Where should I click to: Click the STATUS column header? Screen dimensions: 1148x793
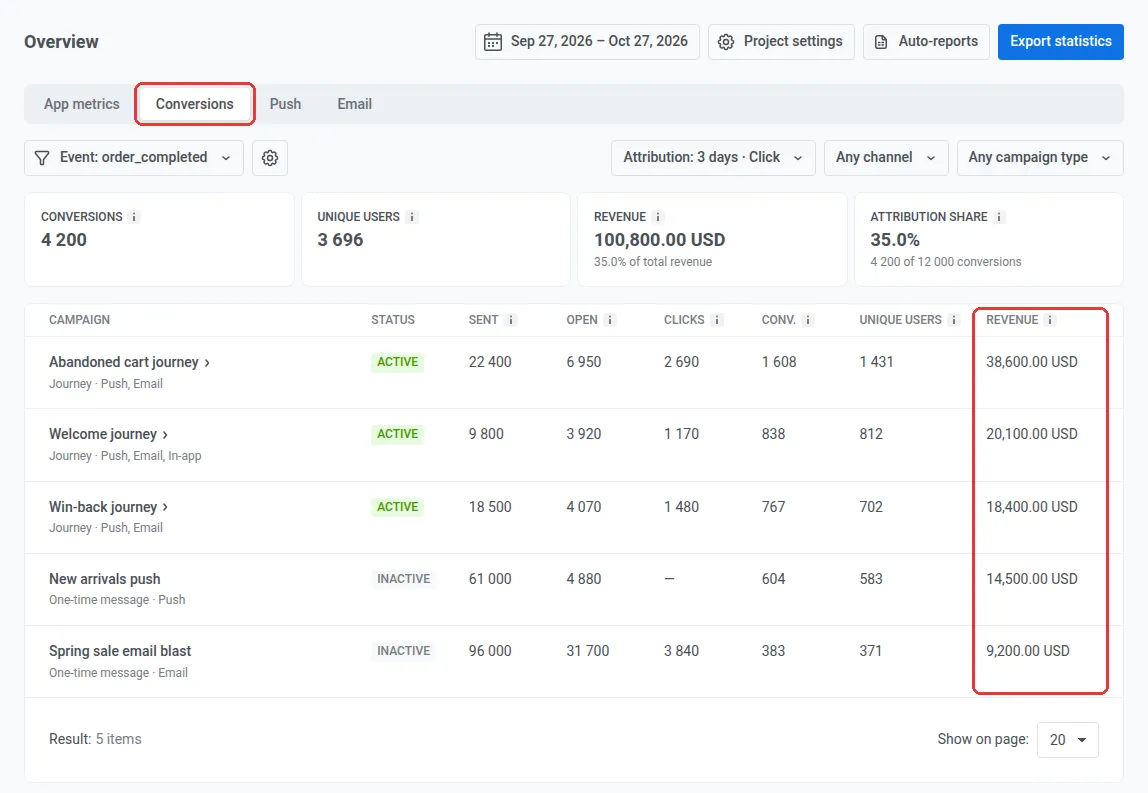click(x=392, y=320)
